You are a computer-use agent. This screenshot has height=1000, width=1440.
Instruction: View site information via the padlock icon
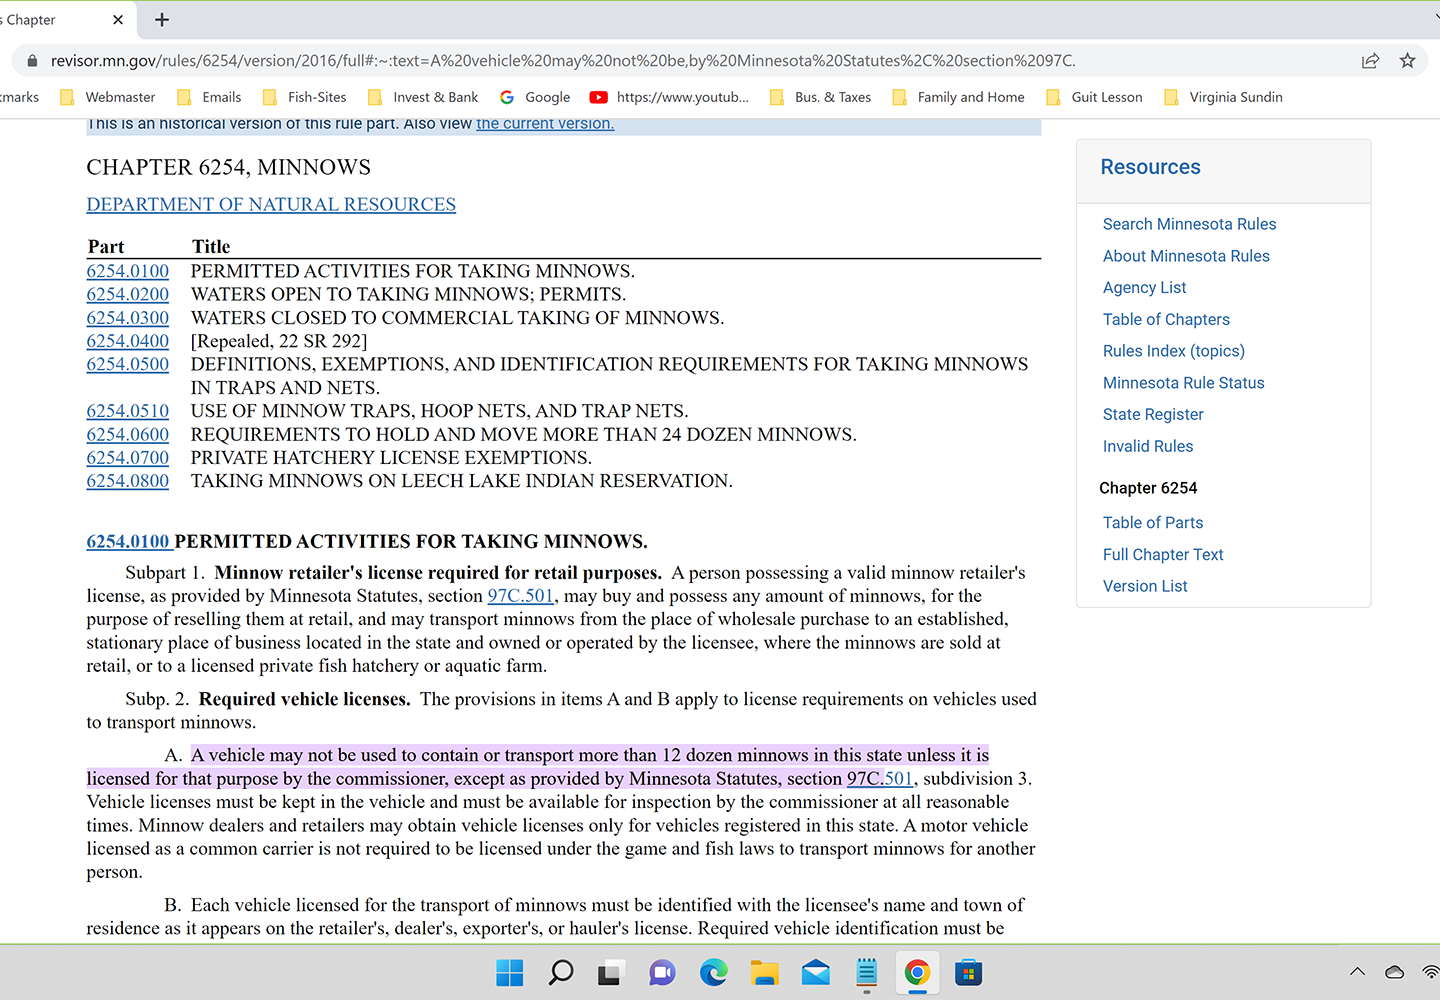(x=32, y=60)
